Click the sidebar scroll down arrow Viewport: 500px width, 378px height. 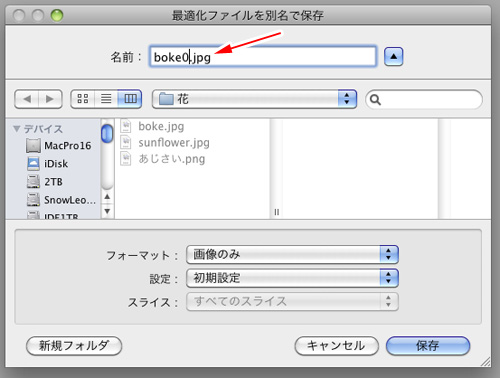107,211
